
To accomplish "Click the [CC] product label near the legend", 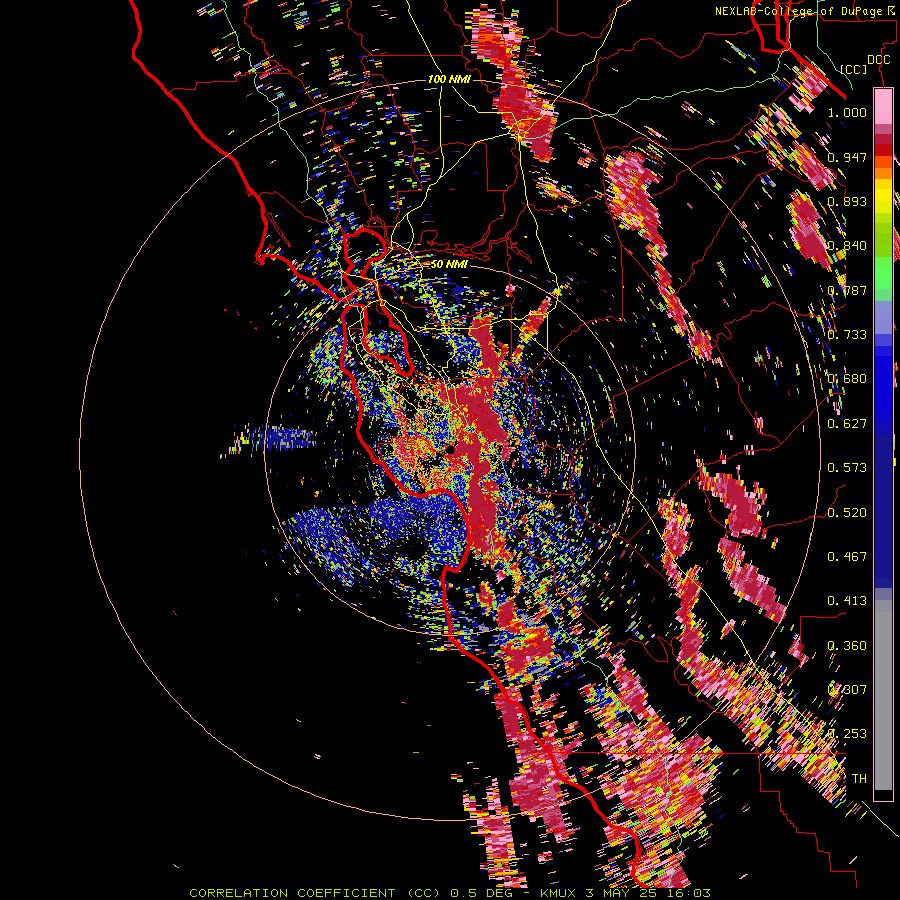I will pos(853,69).
